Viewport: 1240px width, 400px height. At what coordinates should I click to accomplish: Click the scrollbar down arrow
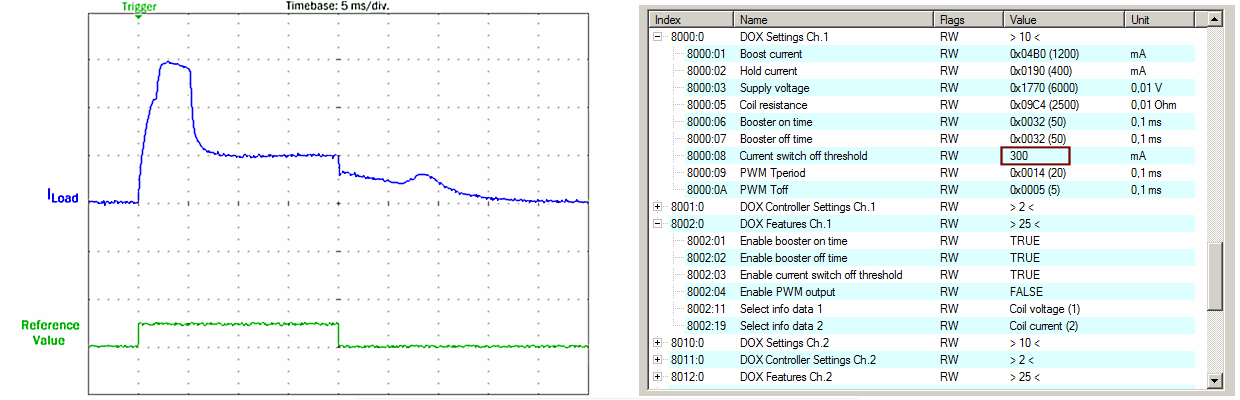1215,380
